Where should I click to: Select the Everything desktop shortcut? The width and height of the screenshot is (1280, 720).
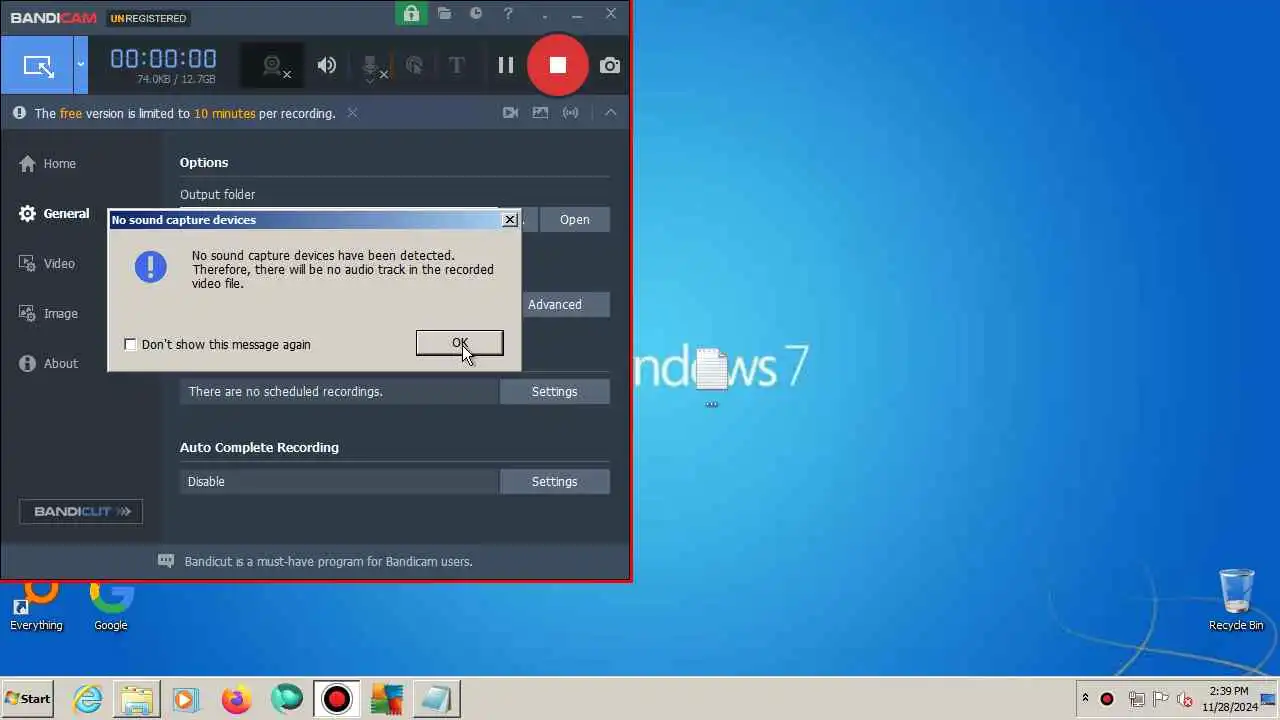36,606
